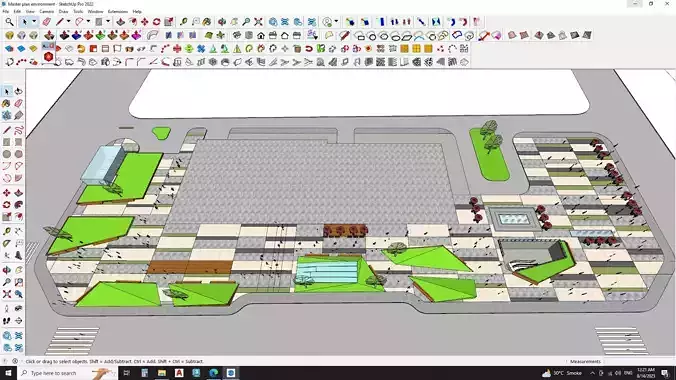Image resolution: width=676 pixels, height=380 pixels.
Task: Select Push/Pull tool in top toolbar
Action: click(x=121, y=22)
